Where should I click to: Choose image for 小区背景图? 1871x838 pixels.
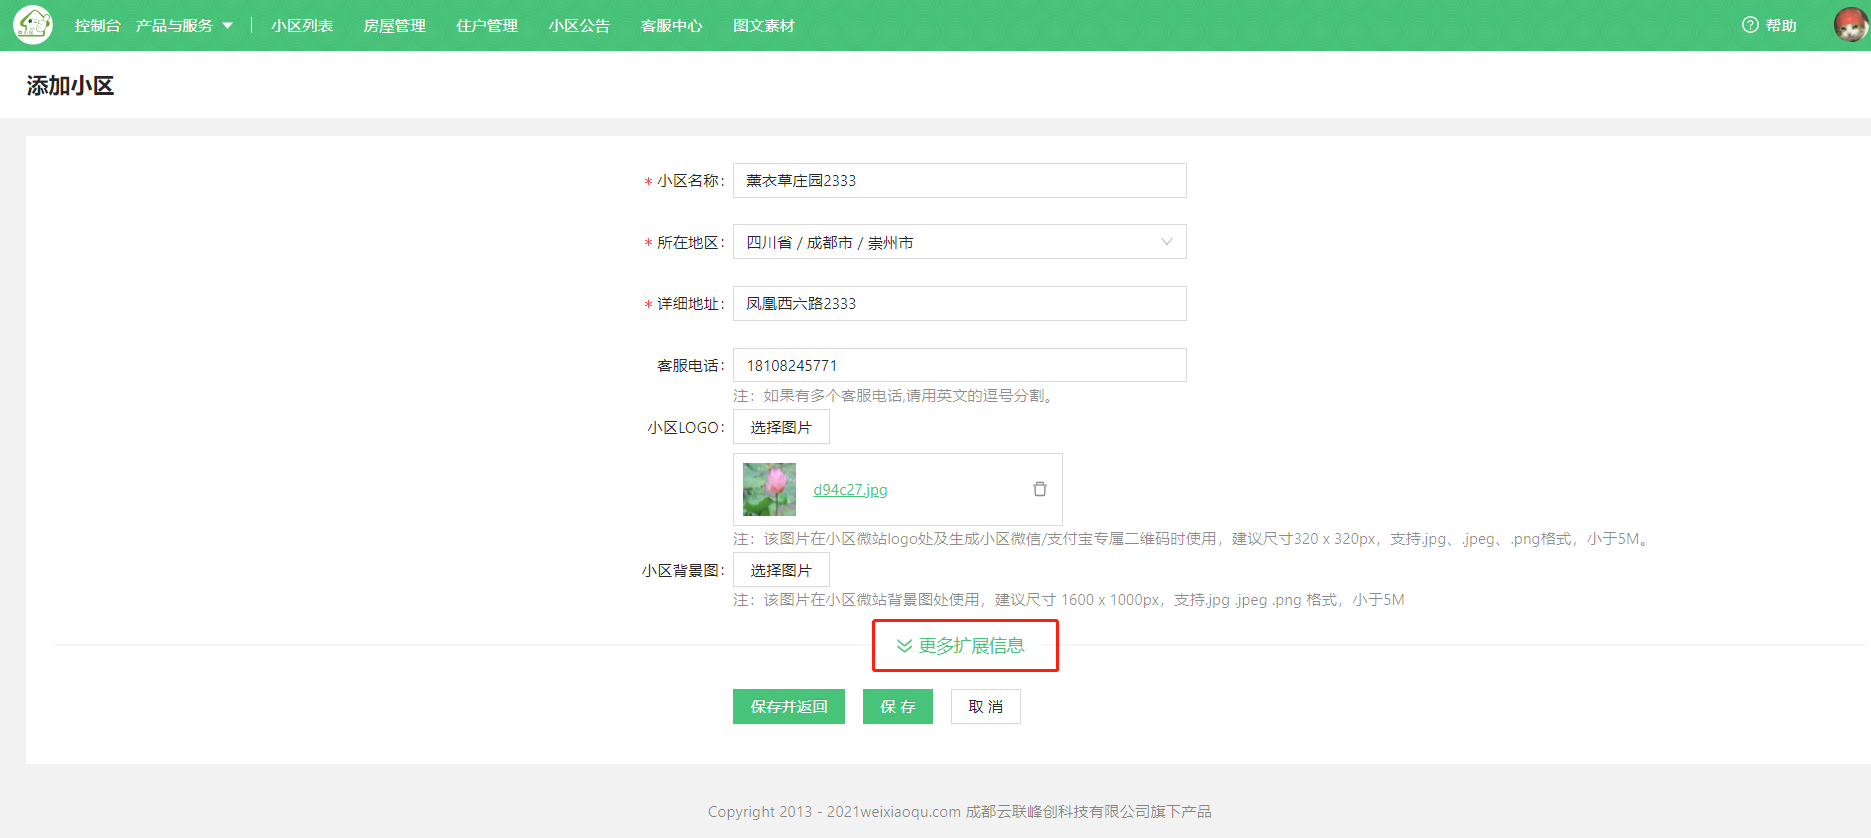[781, 570]
